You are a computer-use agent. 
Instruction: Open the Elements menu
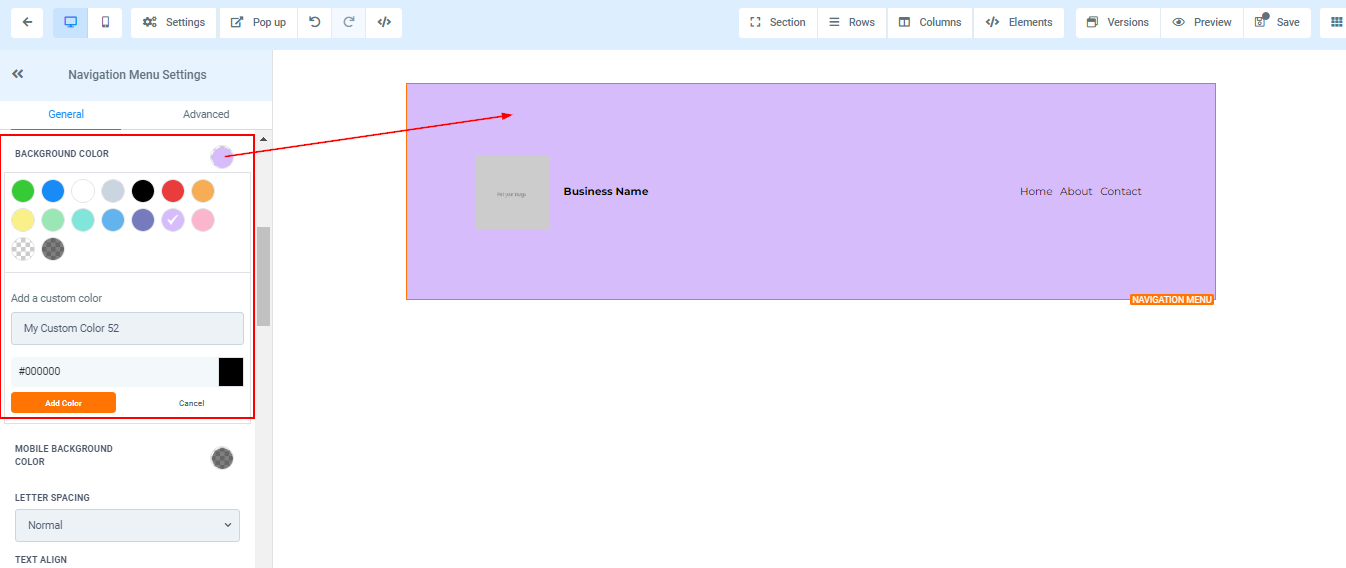tap(1019, 22)
